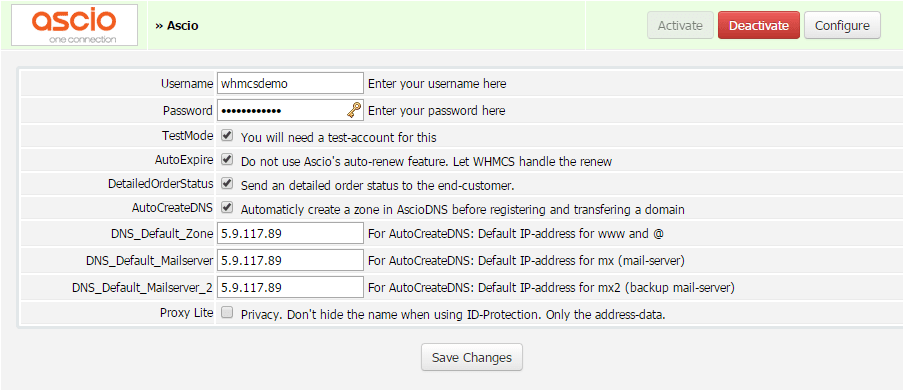
Task: Click the Activate button
Action: point(680,25)
